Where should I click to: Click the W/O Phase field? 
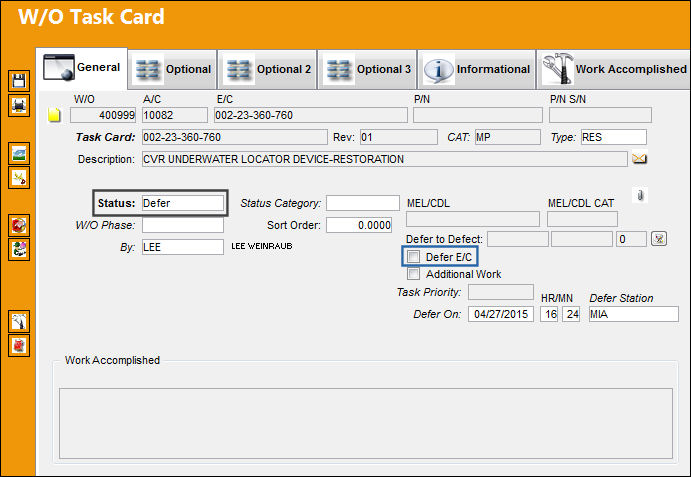coord(182,225)
